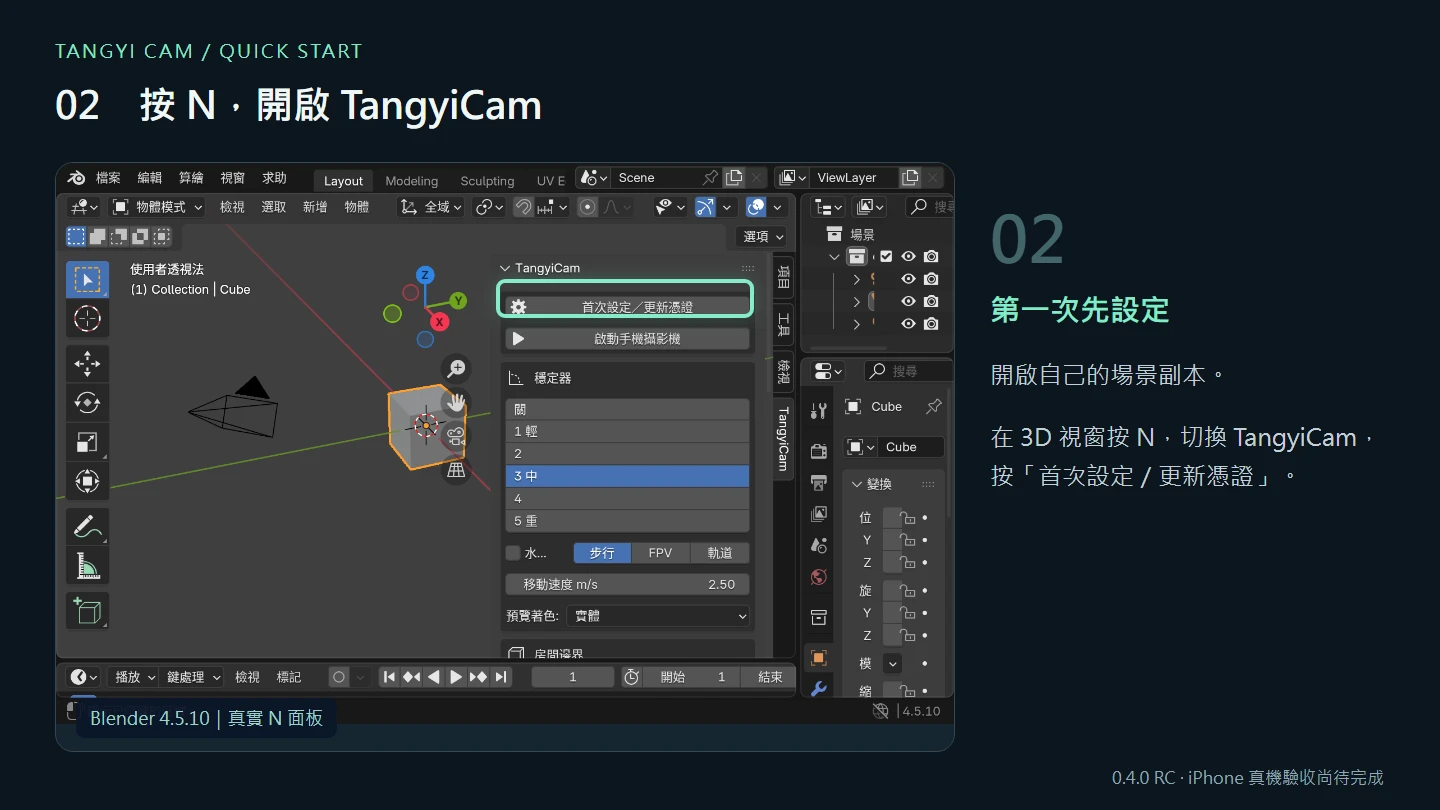Select the Cursor tool

pyautogui.click(x=87, y=319)
